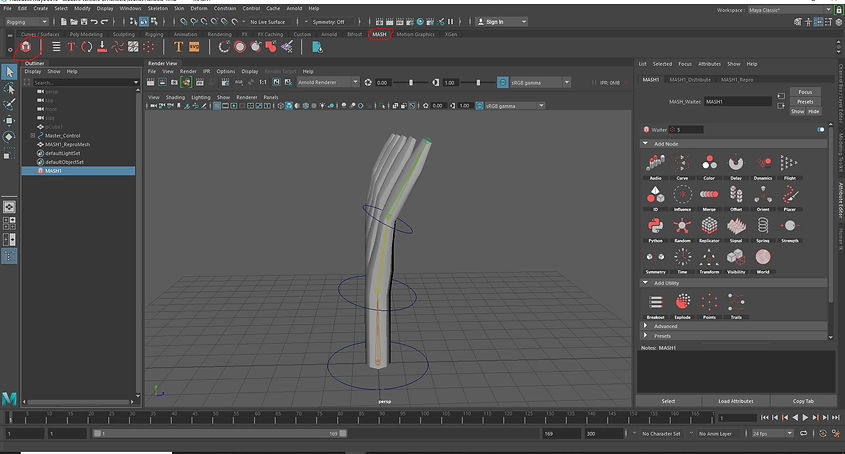
Task: Click the pause button on the status line
Action: point(451,22)
